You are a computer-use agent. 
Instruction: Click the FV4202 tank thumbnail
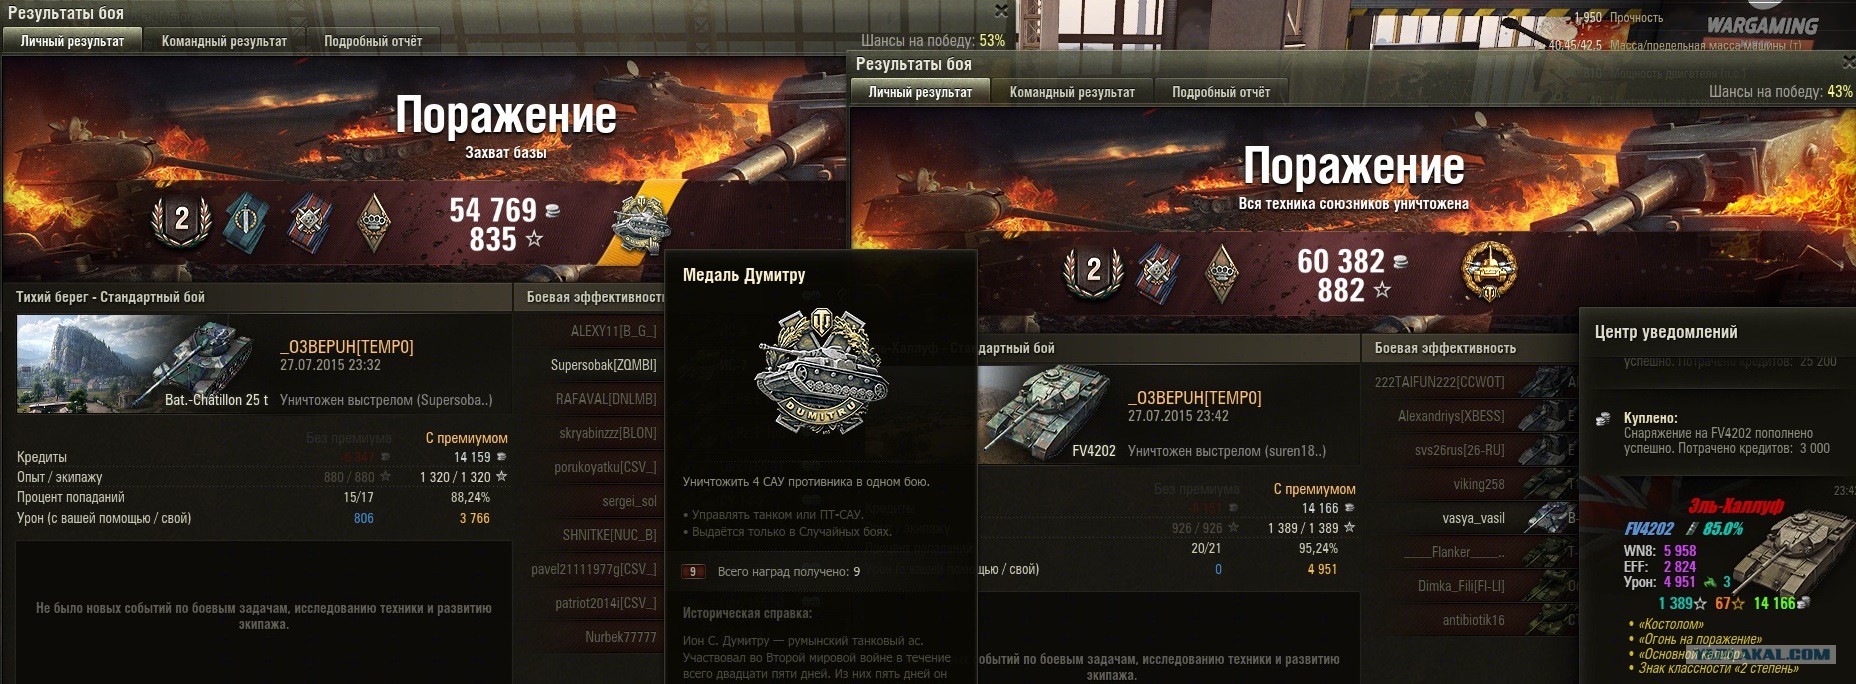point(1046,414)
